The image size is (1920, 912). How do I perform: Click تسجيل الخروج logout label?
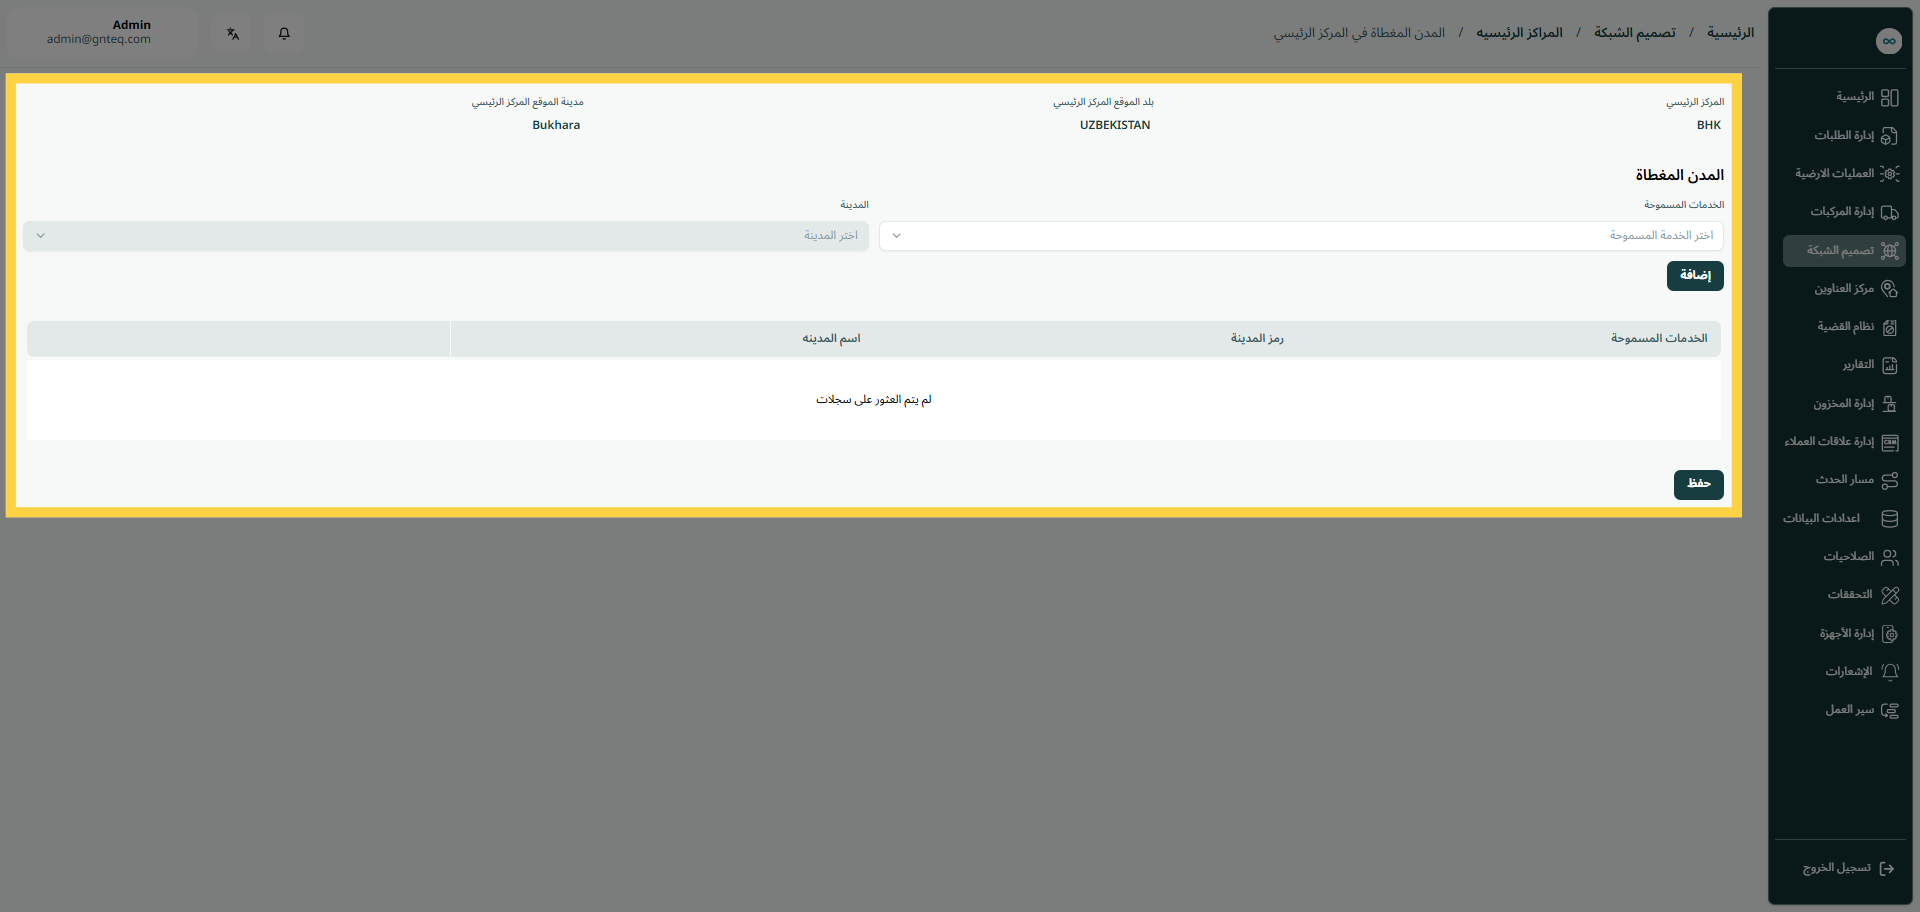click(1837, 868)
